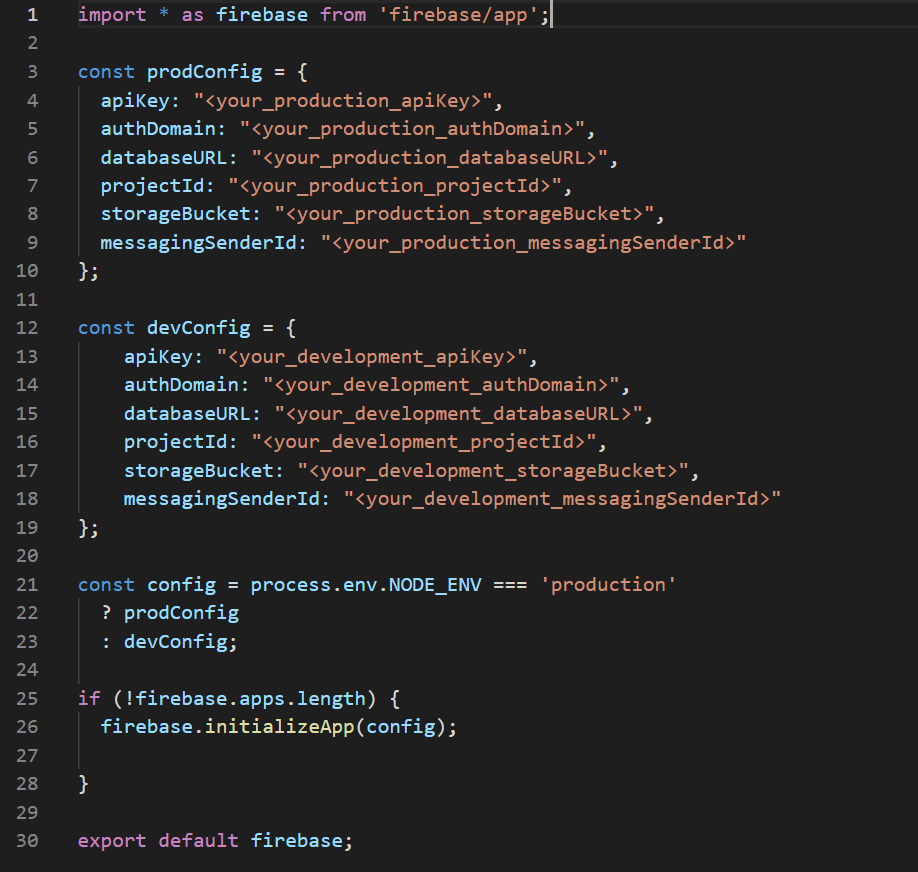Click the projectId key on line 7
The image size is (918, 872).
tap(152, 186)
